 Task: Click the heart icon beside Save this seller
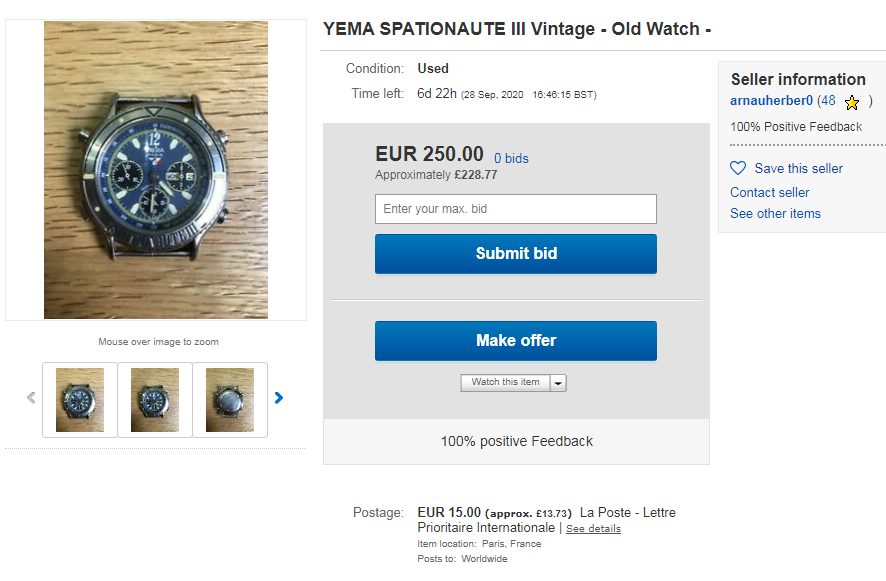(738, 168)
